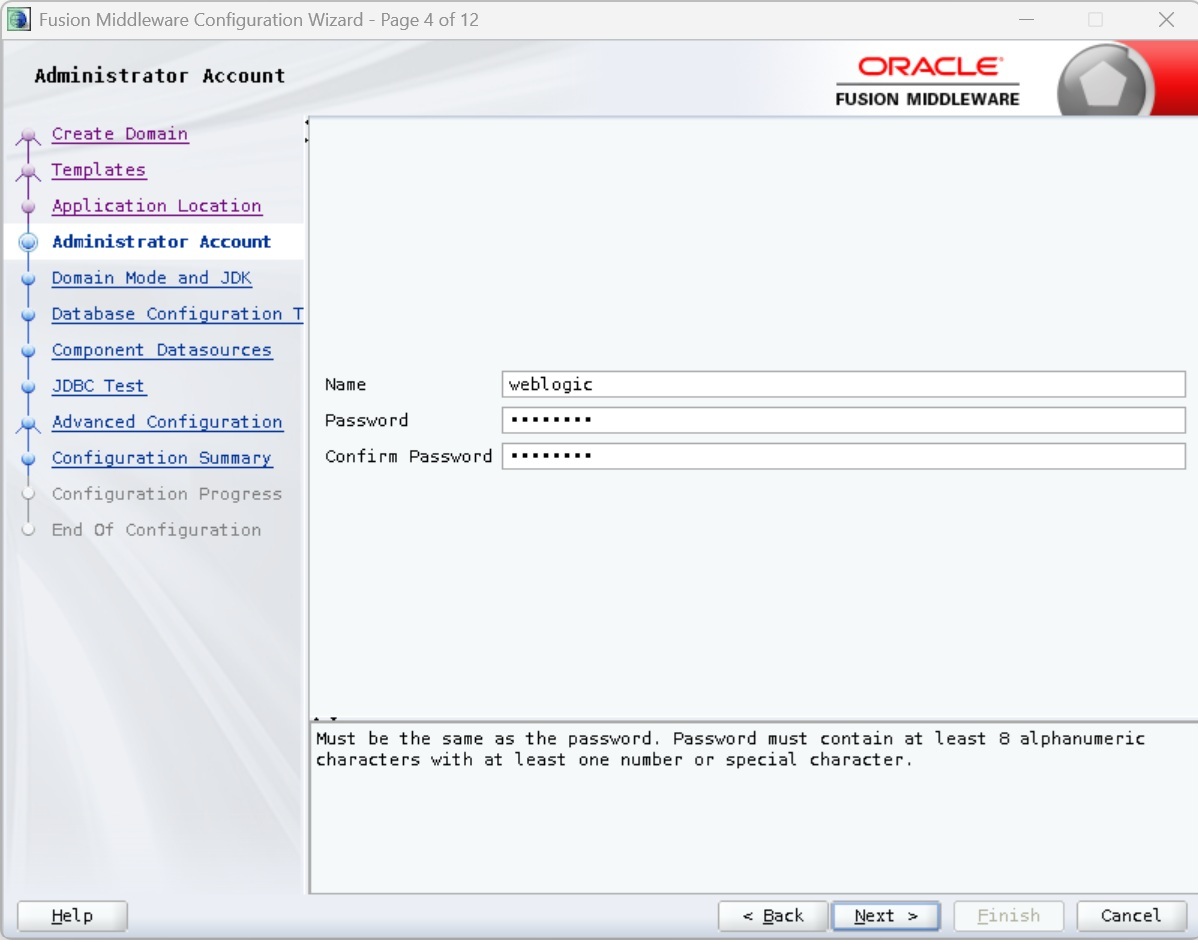The height and width of the screenshot is (946, 1198).
Task: Open the Domain Mode and JDK page
Action: (x=151, y=278)
